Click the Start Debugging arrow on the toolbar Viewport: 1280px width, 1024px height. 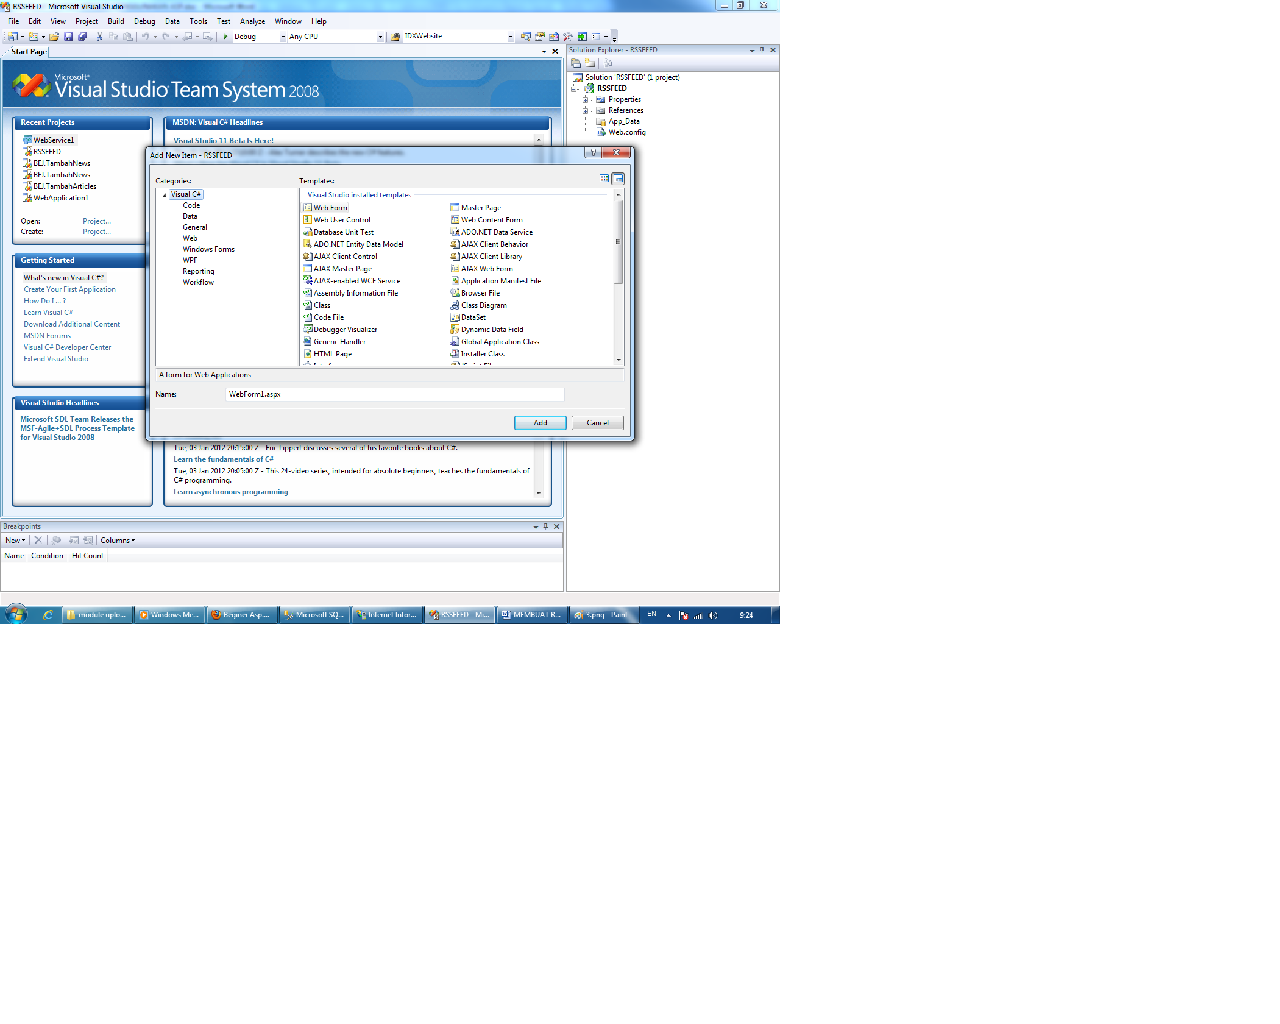pyautogui.click(x=225, y=36)
